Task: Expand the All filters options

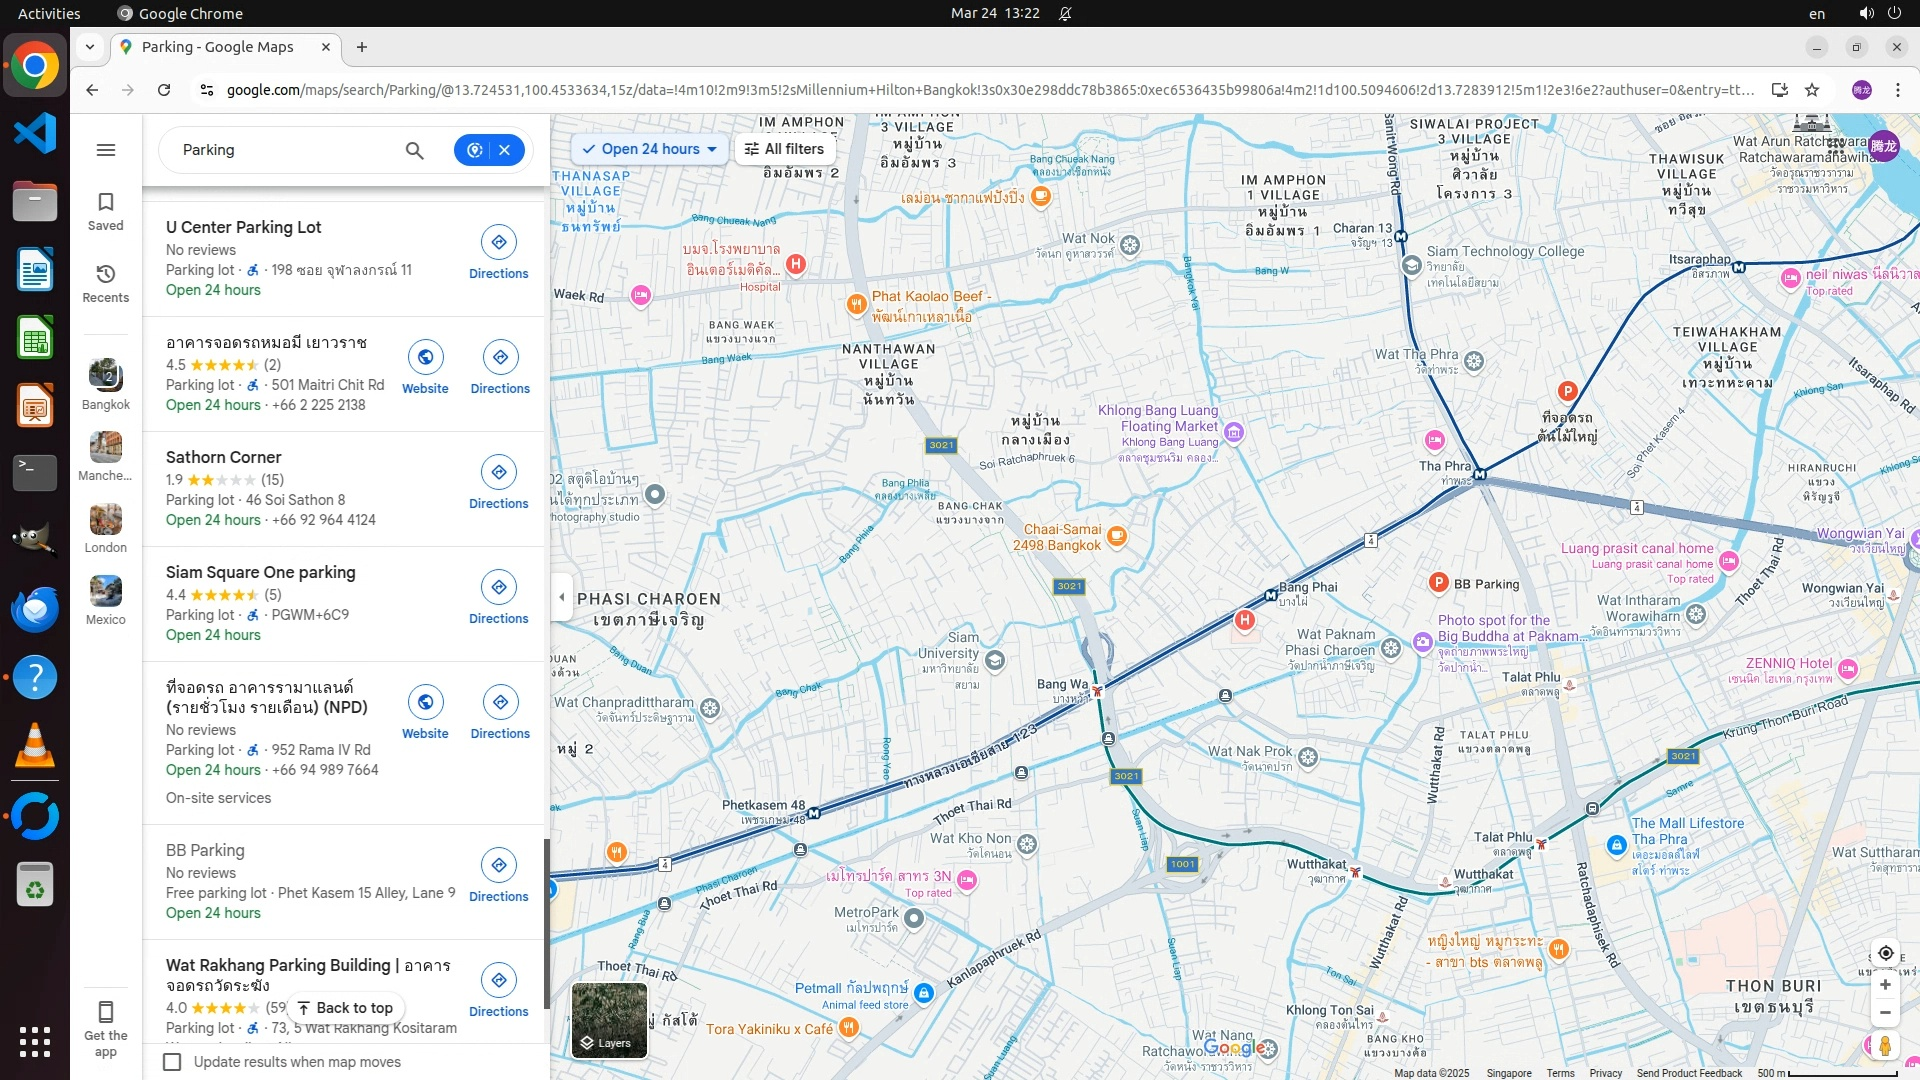Action: [785, 149]
